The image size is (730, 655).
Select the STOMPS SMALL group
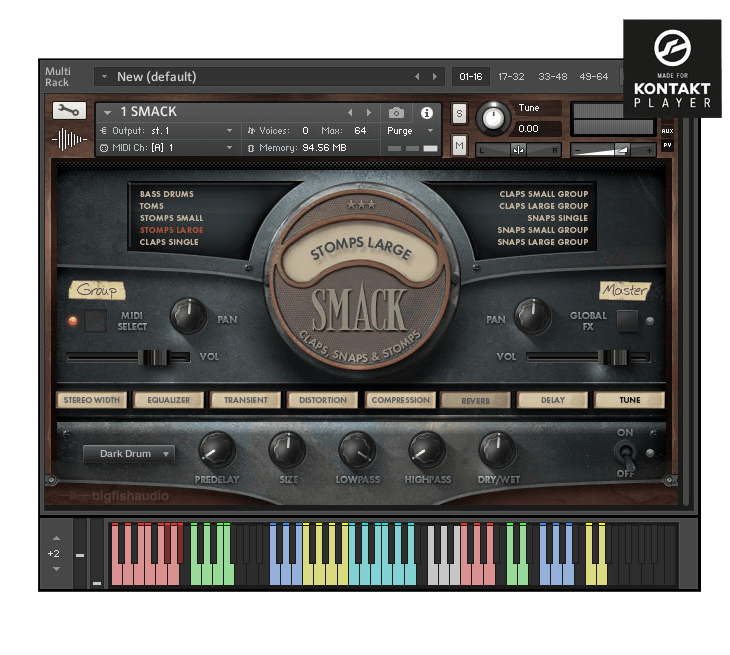click(x=171, y=218)
